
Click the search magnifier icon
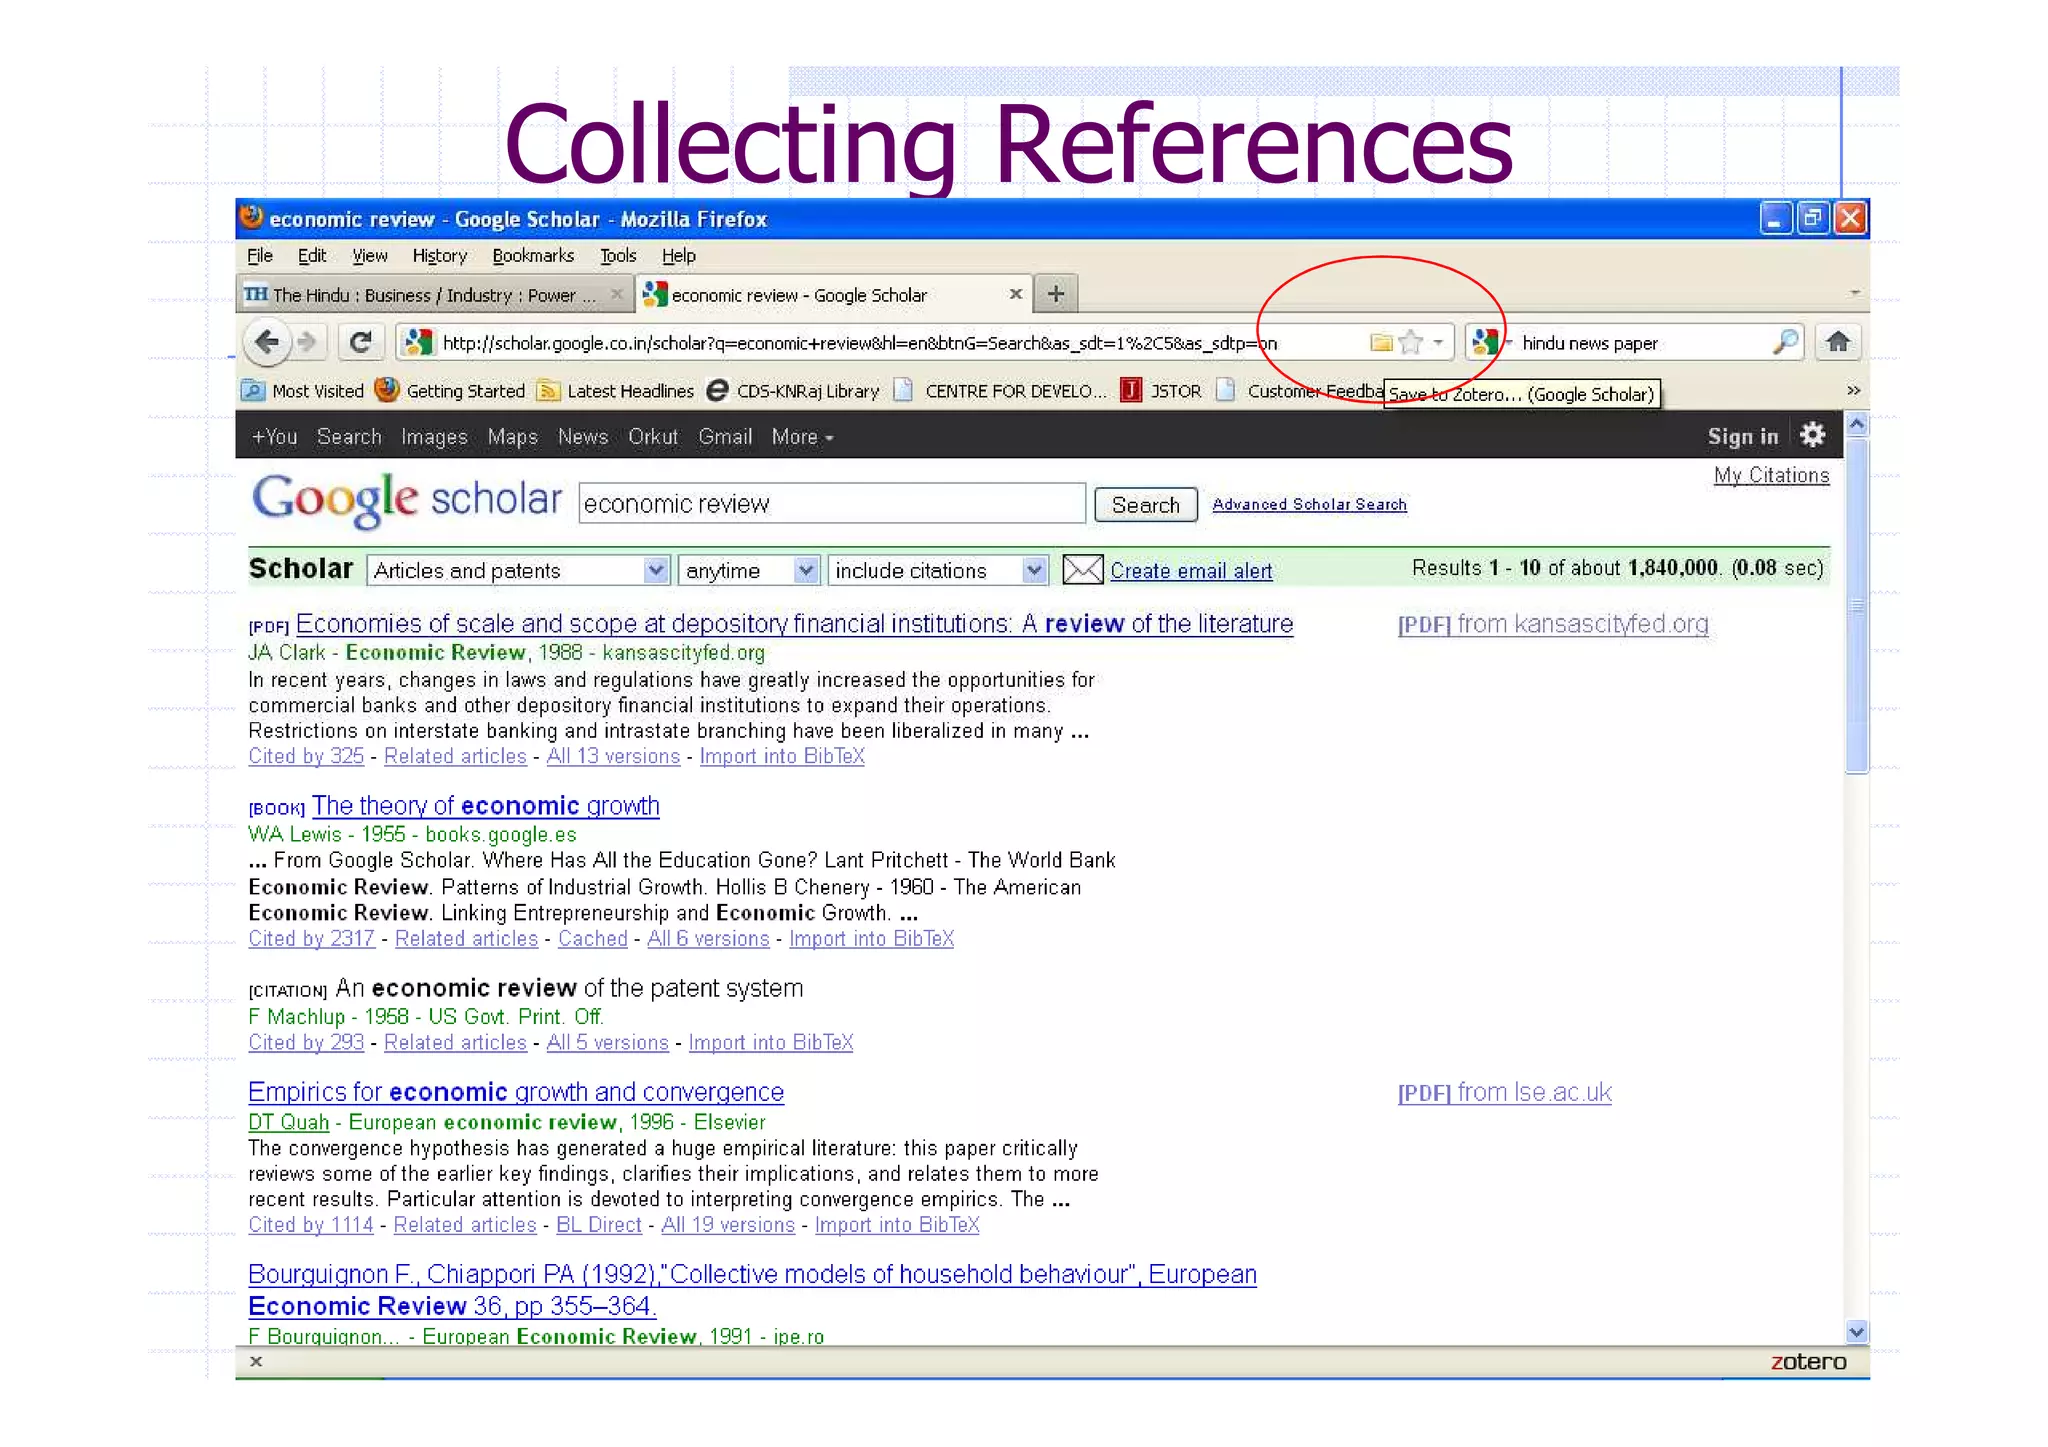pos(1785,343)
